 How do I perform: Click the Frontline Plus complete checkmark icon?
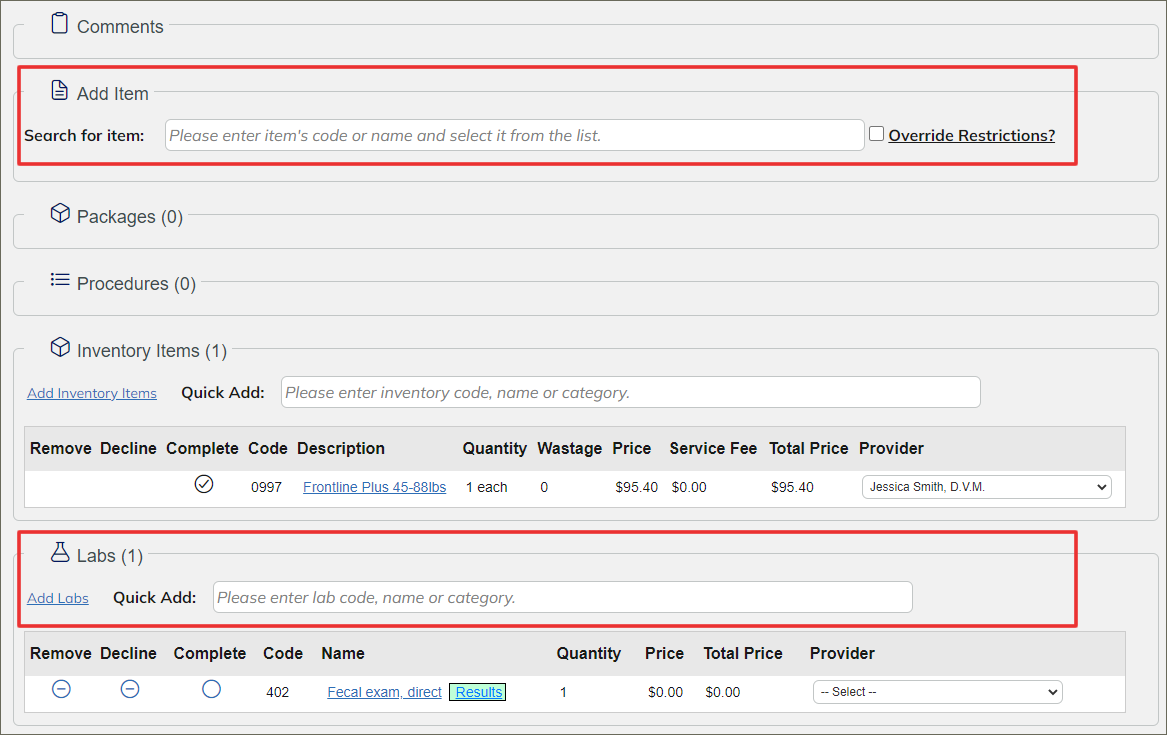click(204, 484)
